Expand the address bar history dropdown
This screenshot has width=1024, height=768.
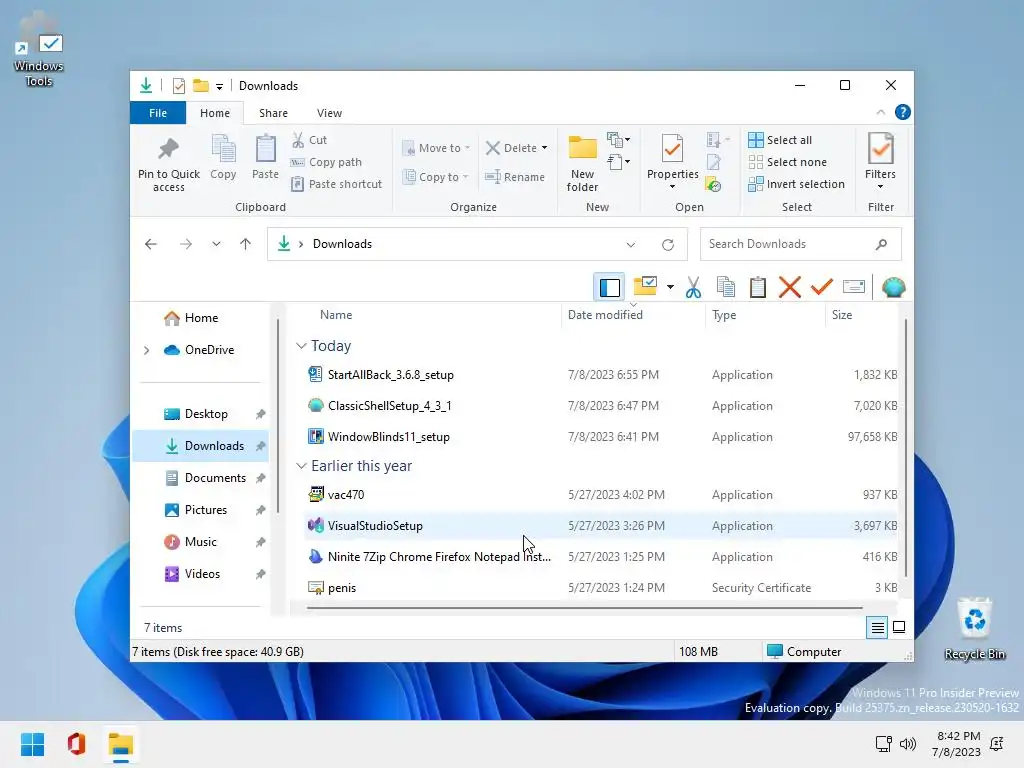pyautogui.click(x=630, y=245)
